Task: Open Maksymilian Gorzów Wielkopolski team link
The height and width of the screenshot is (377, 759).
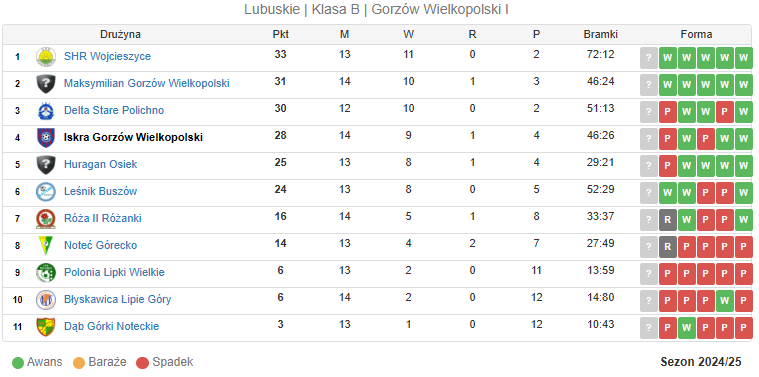Action: pyautogui.click(x=147, y=83)
